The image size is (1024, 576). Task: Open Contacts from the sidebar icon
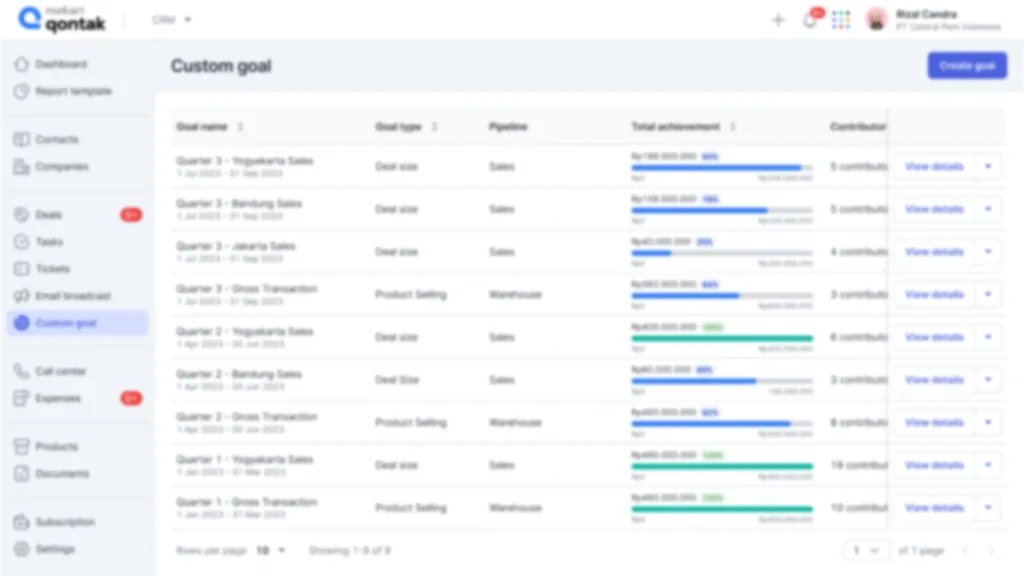click(x=21, y=139)
